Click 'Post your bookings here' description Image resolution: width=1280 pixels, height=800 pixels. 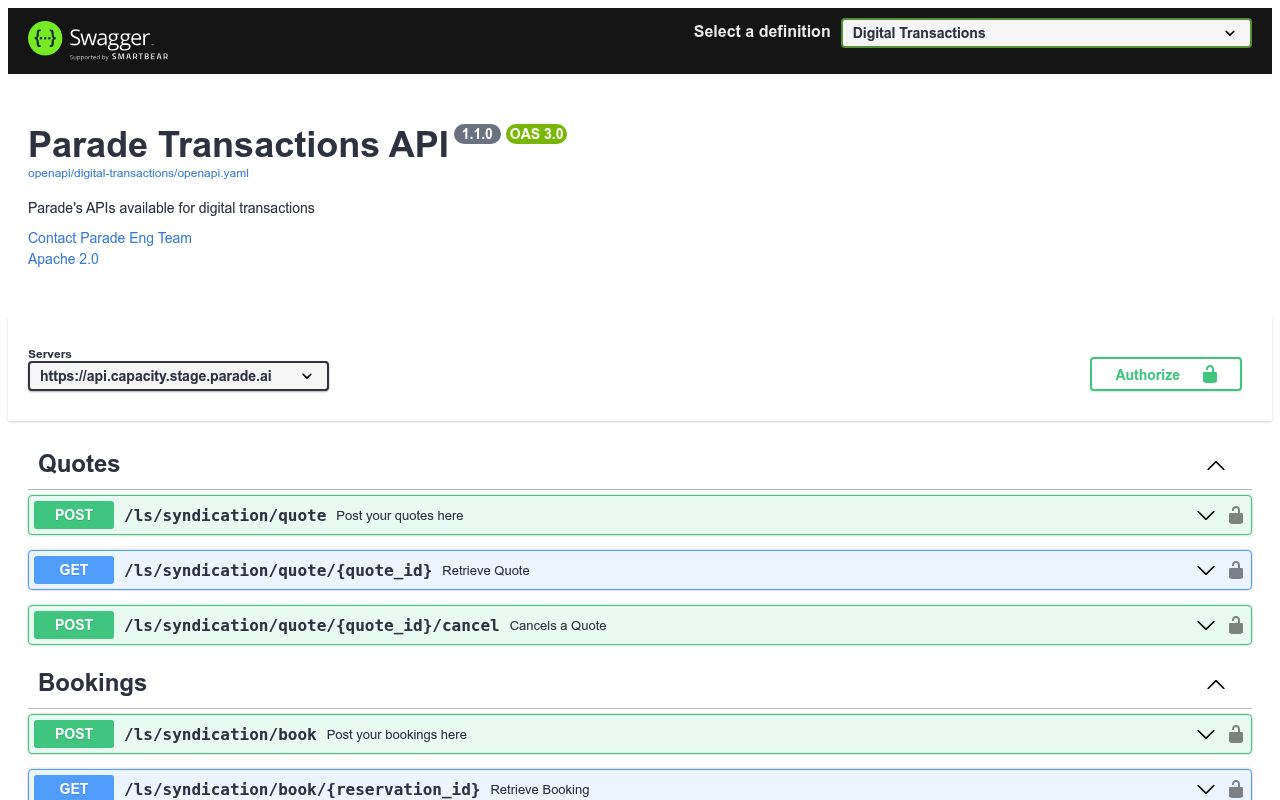tap(397, 735)
